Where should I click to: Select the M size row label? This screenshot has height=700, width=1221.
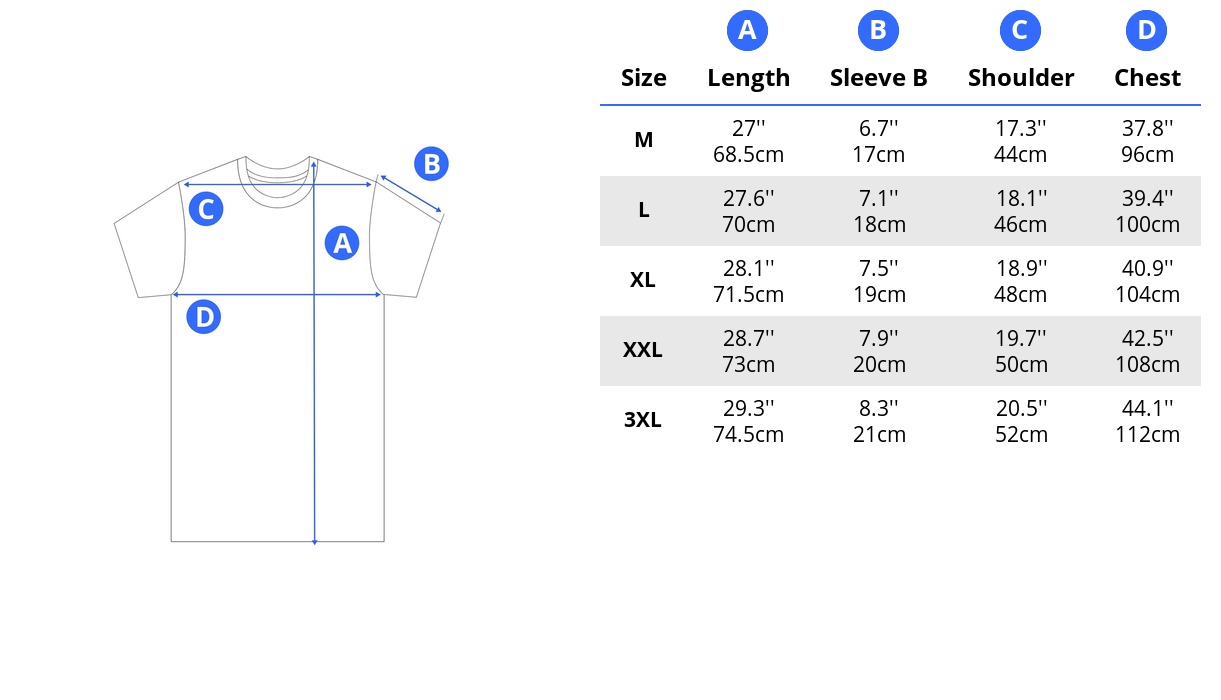[x=643, y=140]
